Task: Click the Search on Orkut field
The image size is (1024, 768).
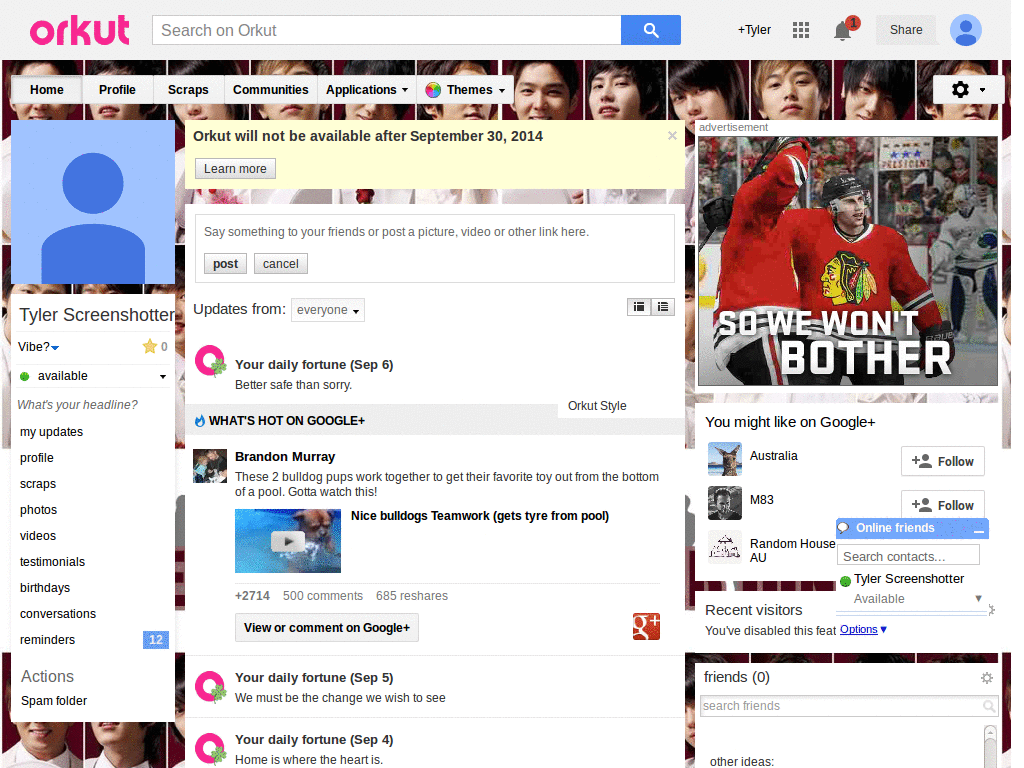Action: coord(387,30)
